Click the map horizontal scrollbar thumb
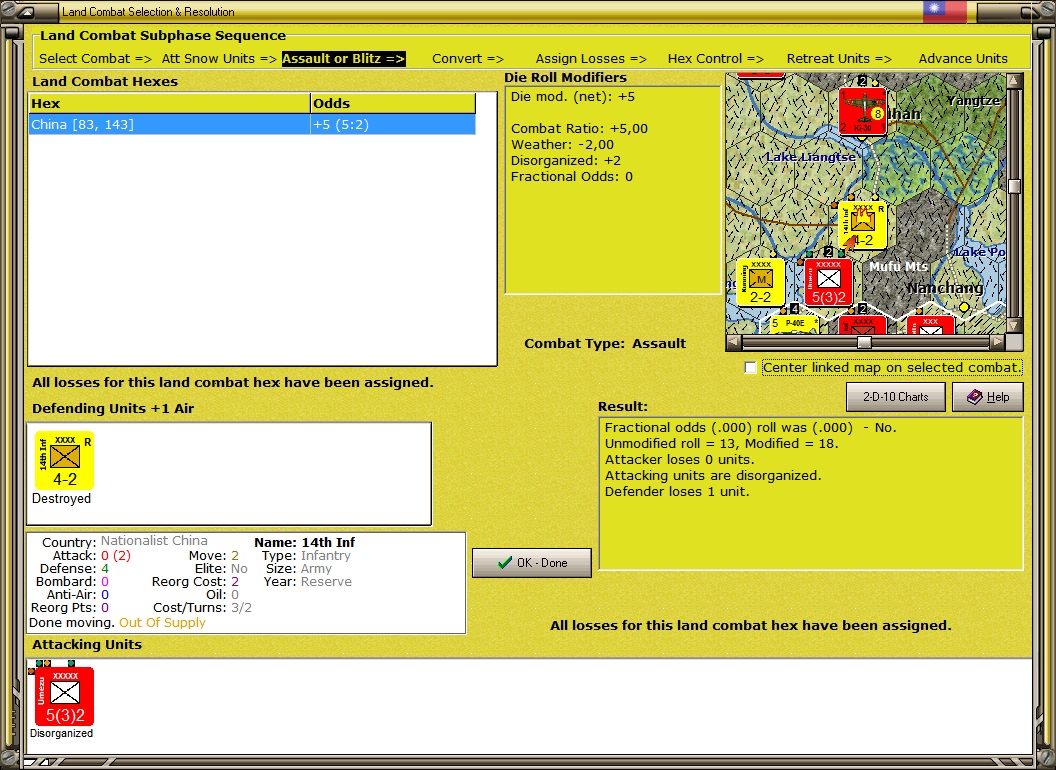Screen dimensions: 1056x770 tap(864, 342)
